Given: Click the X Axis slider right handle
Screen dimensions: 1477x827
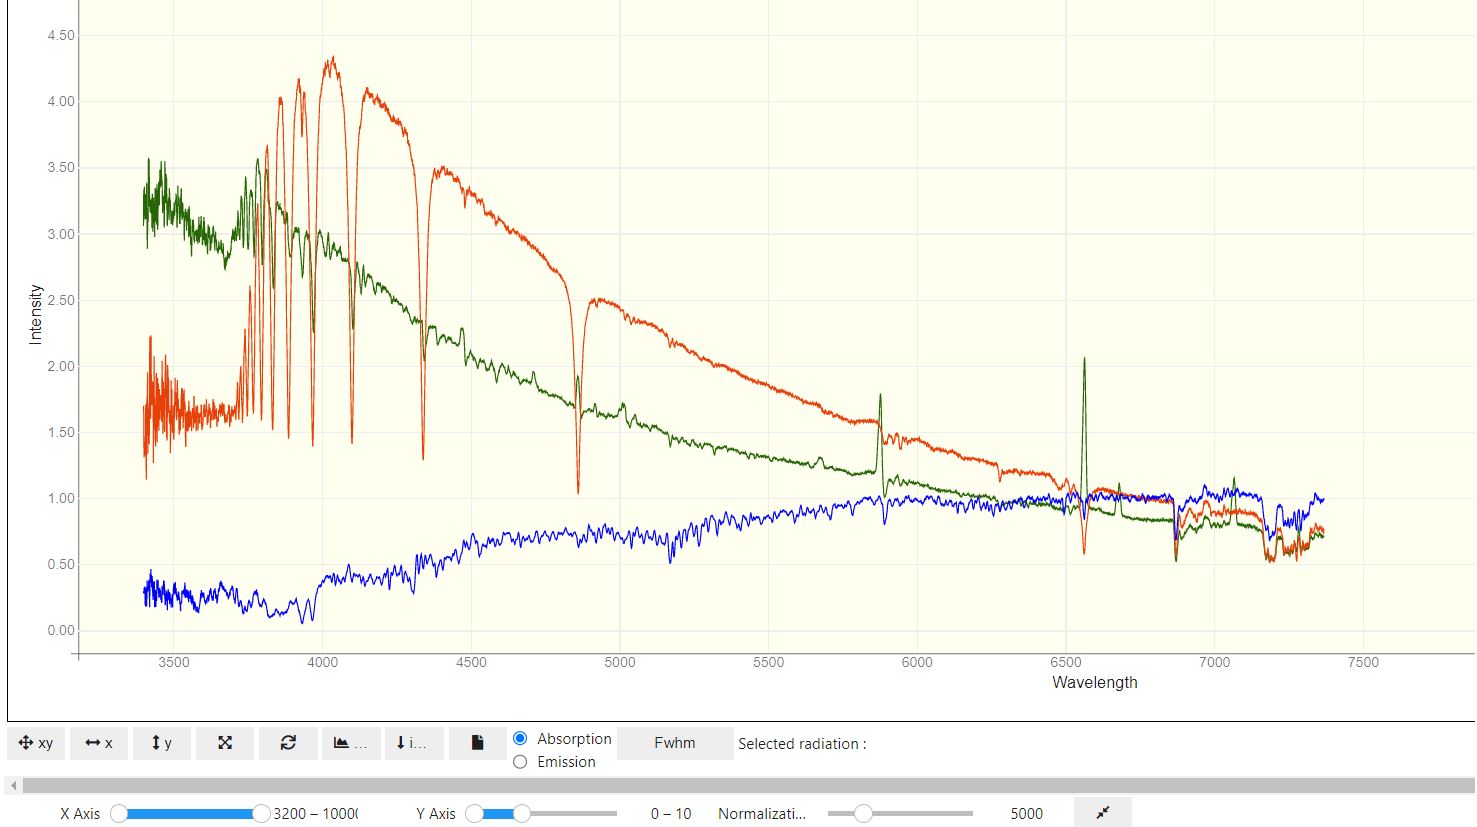Looking at the screenshot, I should [261, 814].
